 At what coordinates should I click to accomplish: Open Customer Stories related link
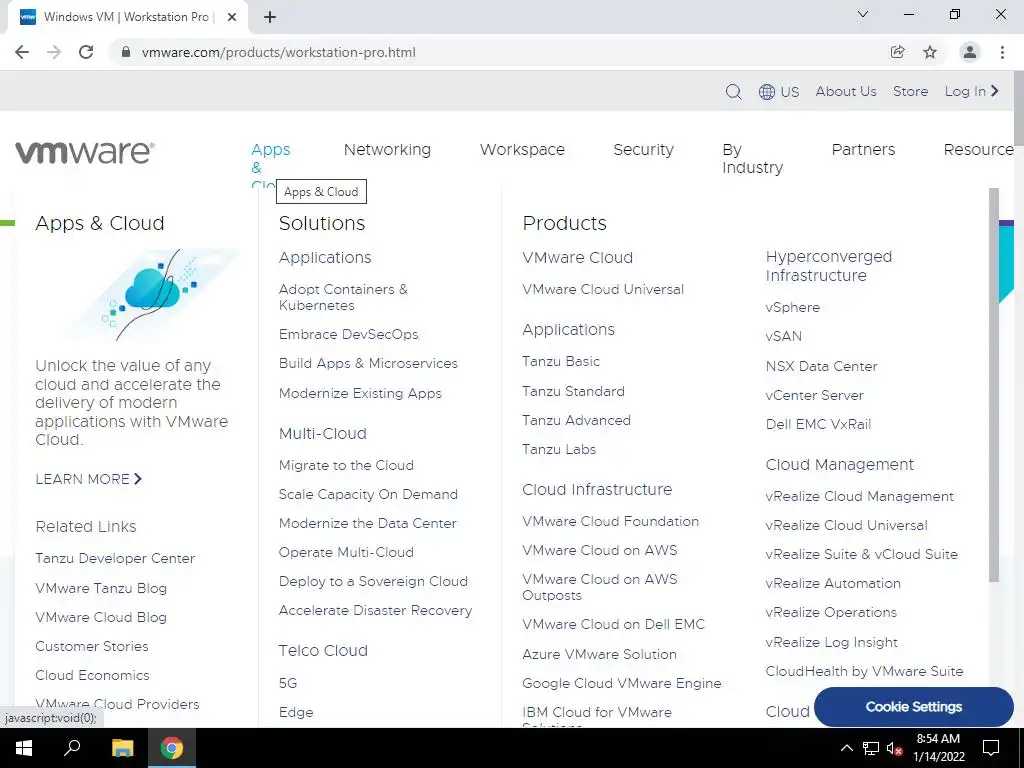91,647
